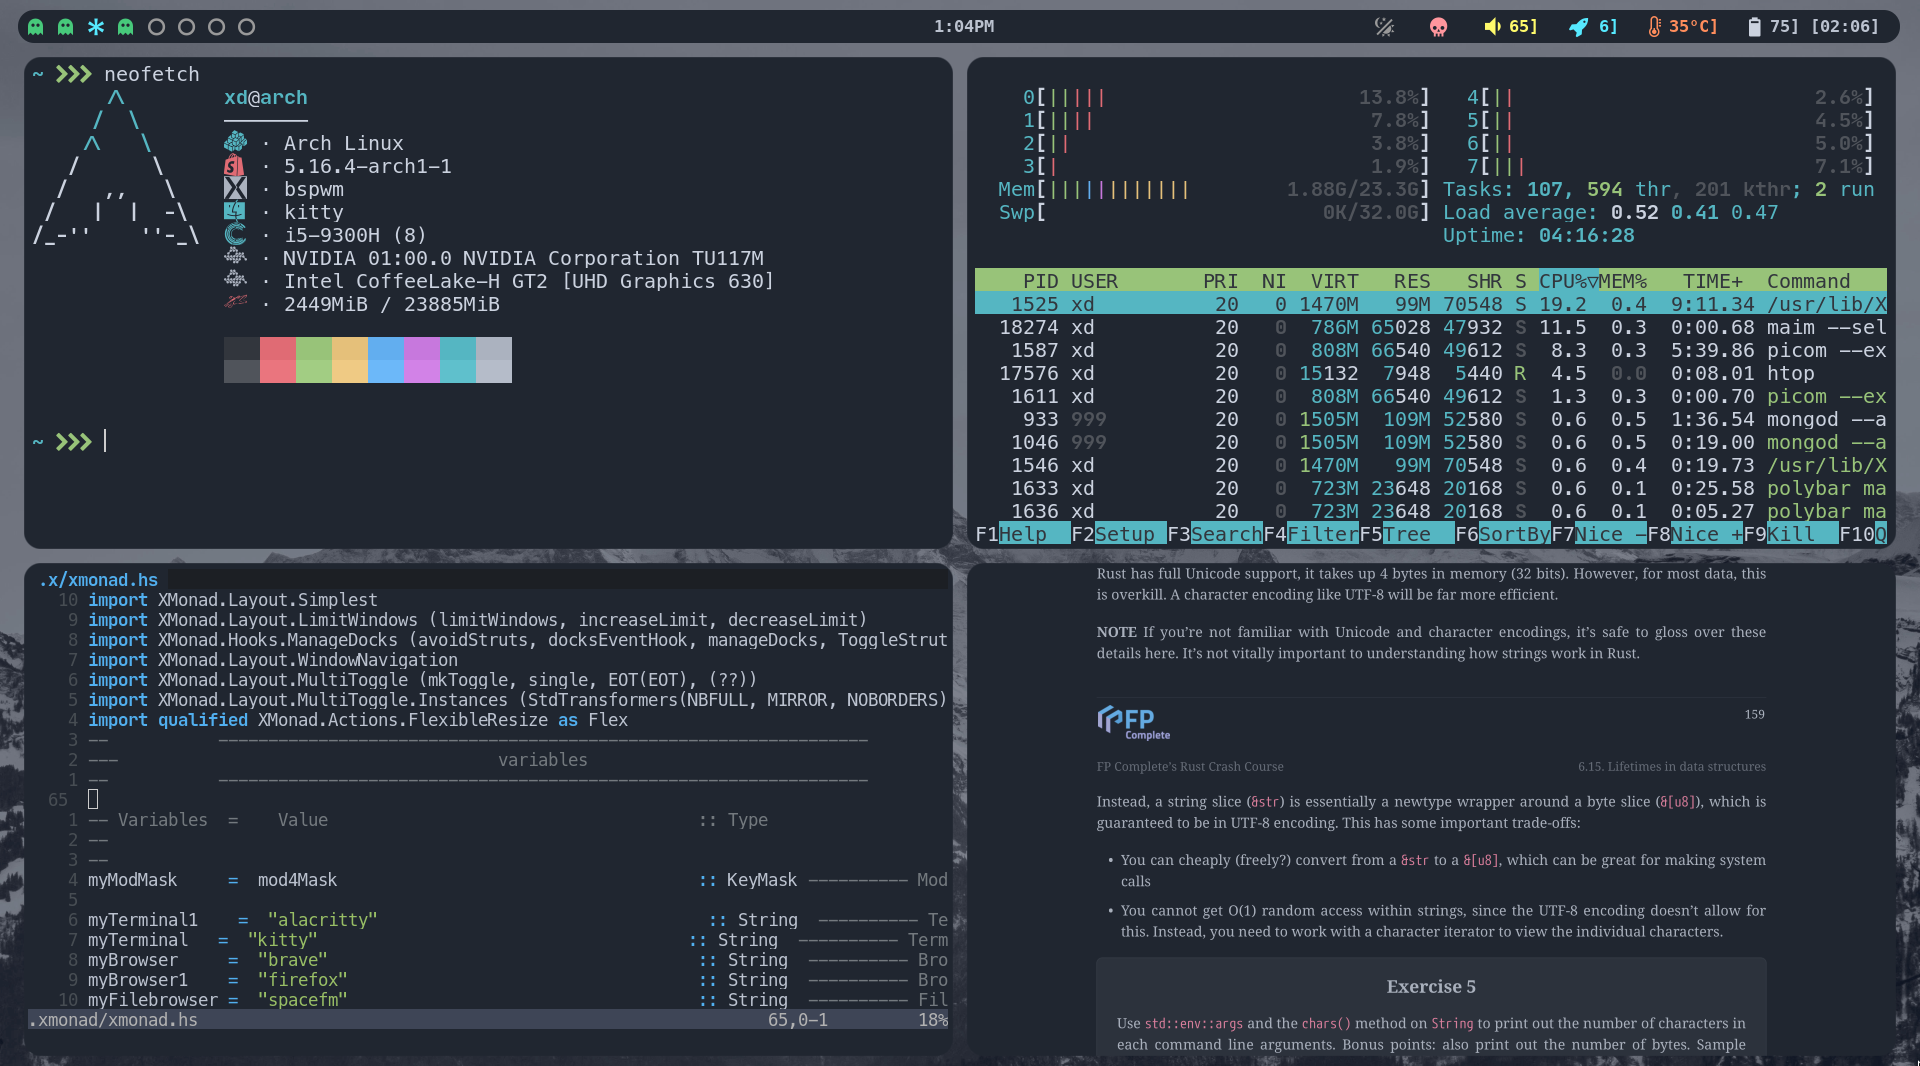
Task: Click the C icon beside i5-9300H
Action: coord(235,235)
